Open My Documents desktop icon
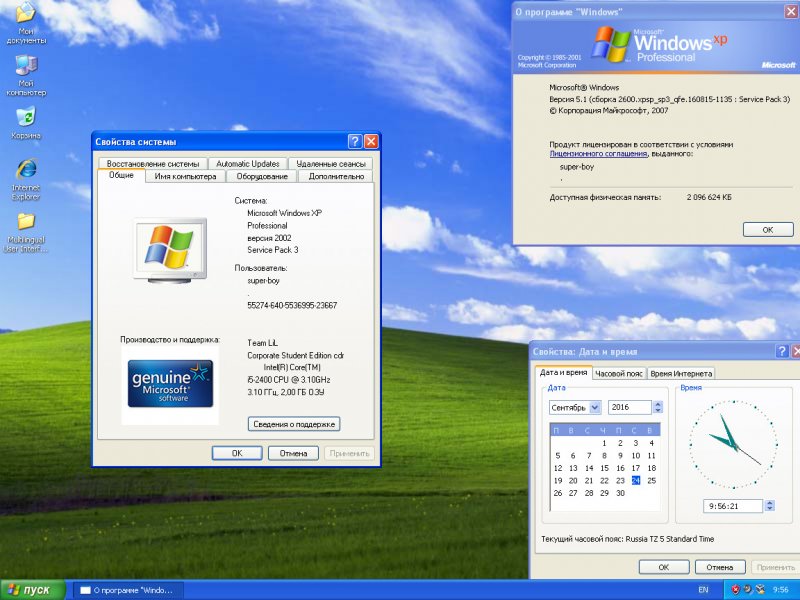The width and height of the screenshot is (800, 600). 26,22
